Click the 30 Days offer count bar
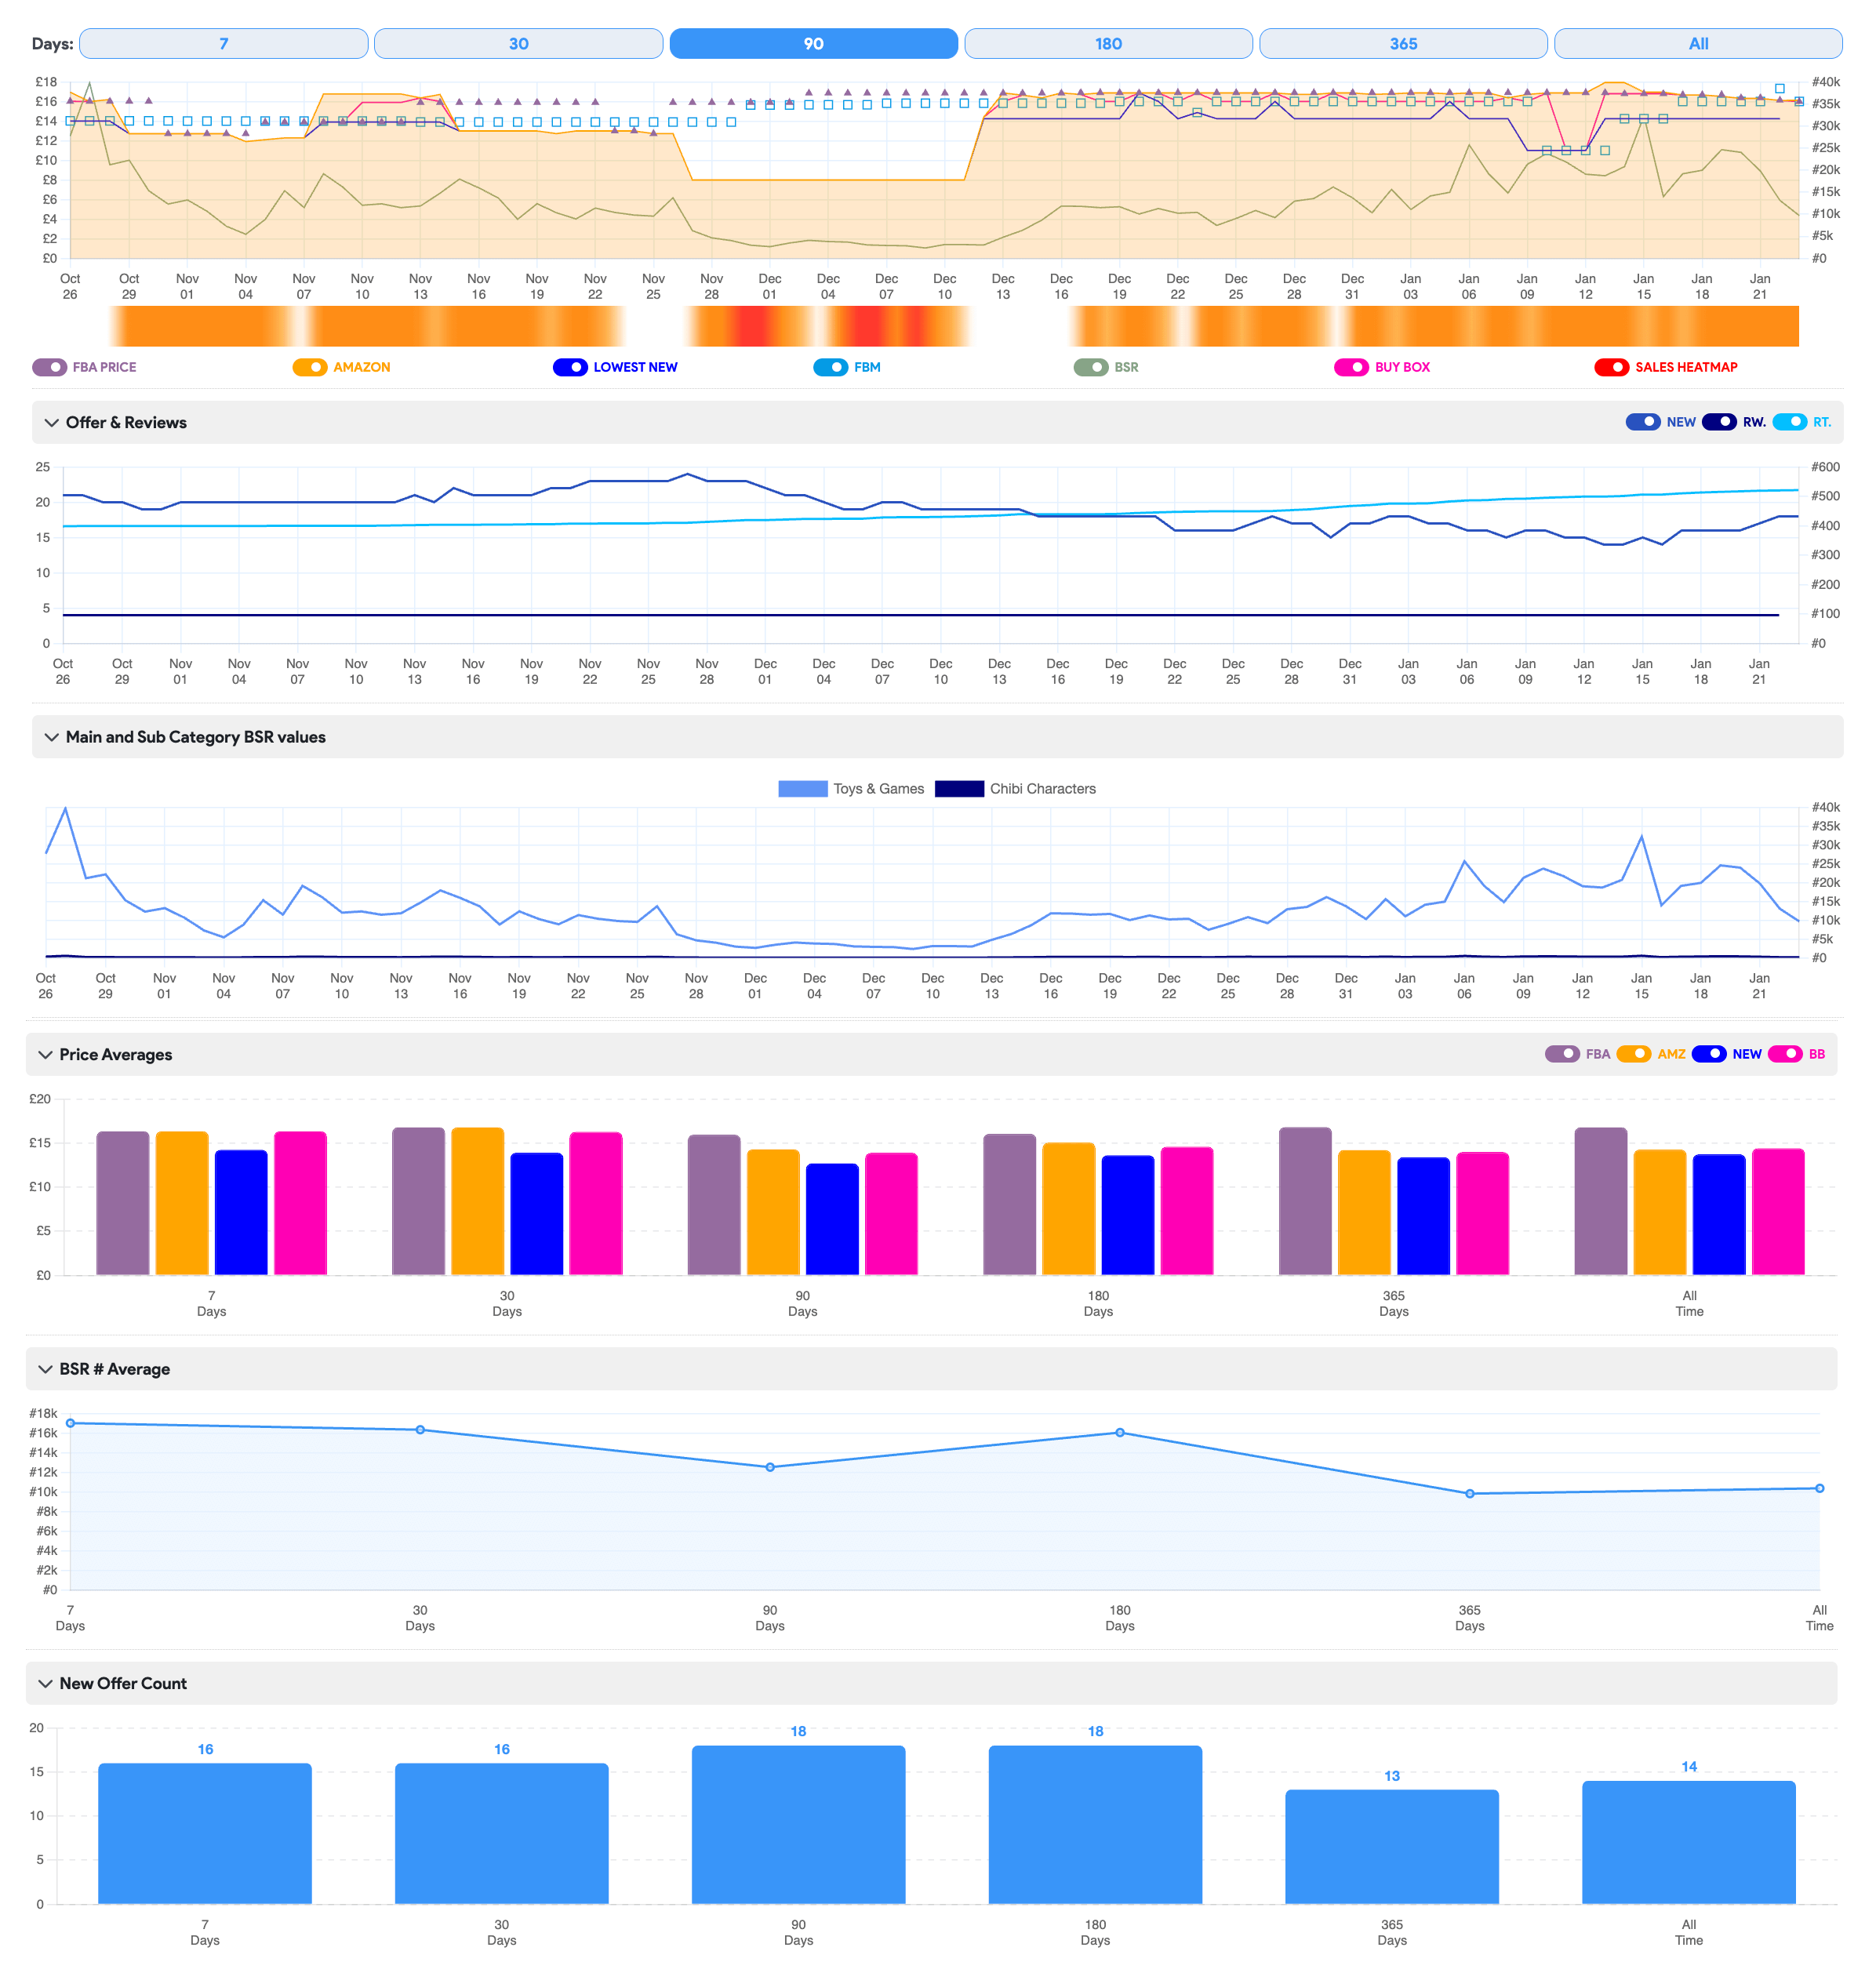This screenshot has width=1876, height=1962. pyautogui.click(x=502, y=1833)
